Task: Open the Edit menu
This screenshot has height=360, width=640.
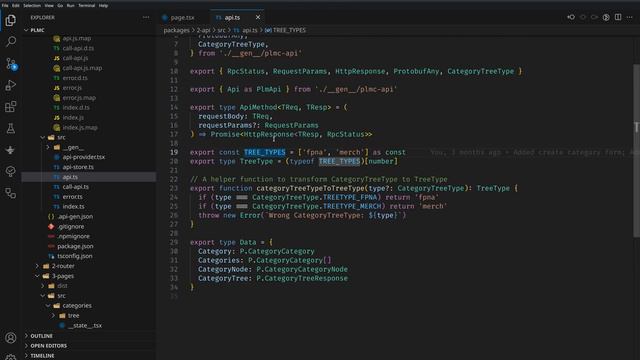Action: point(16,5)
